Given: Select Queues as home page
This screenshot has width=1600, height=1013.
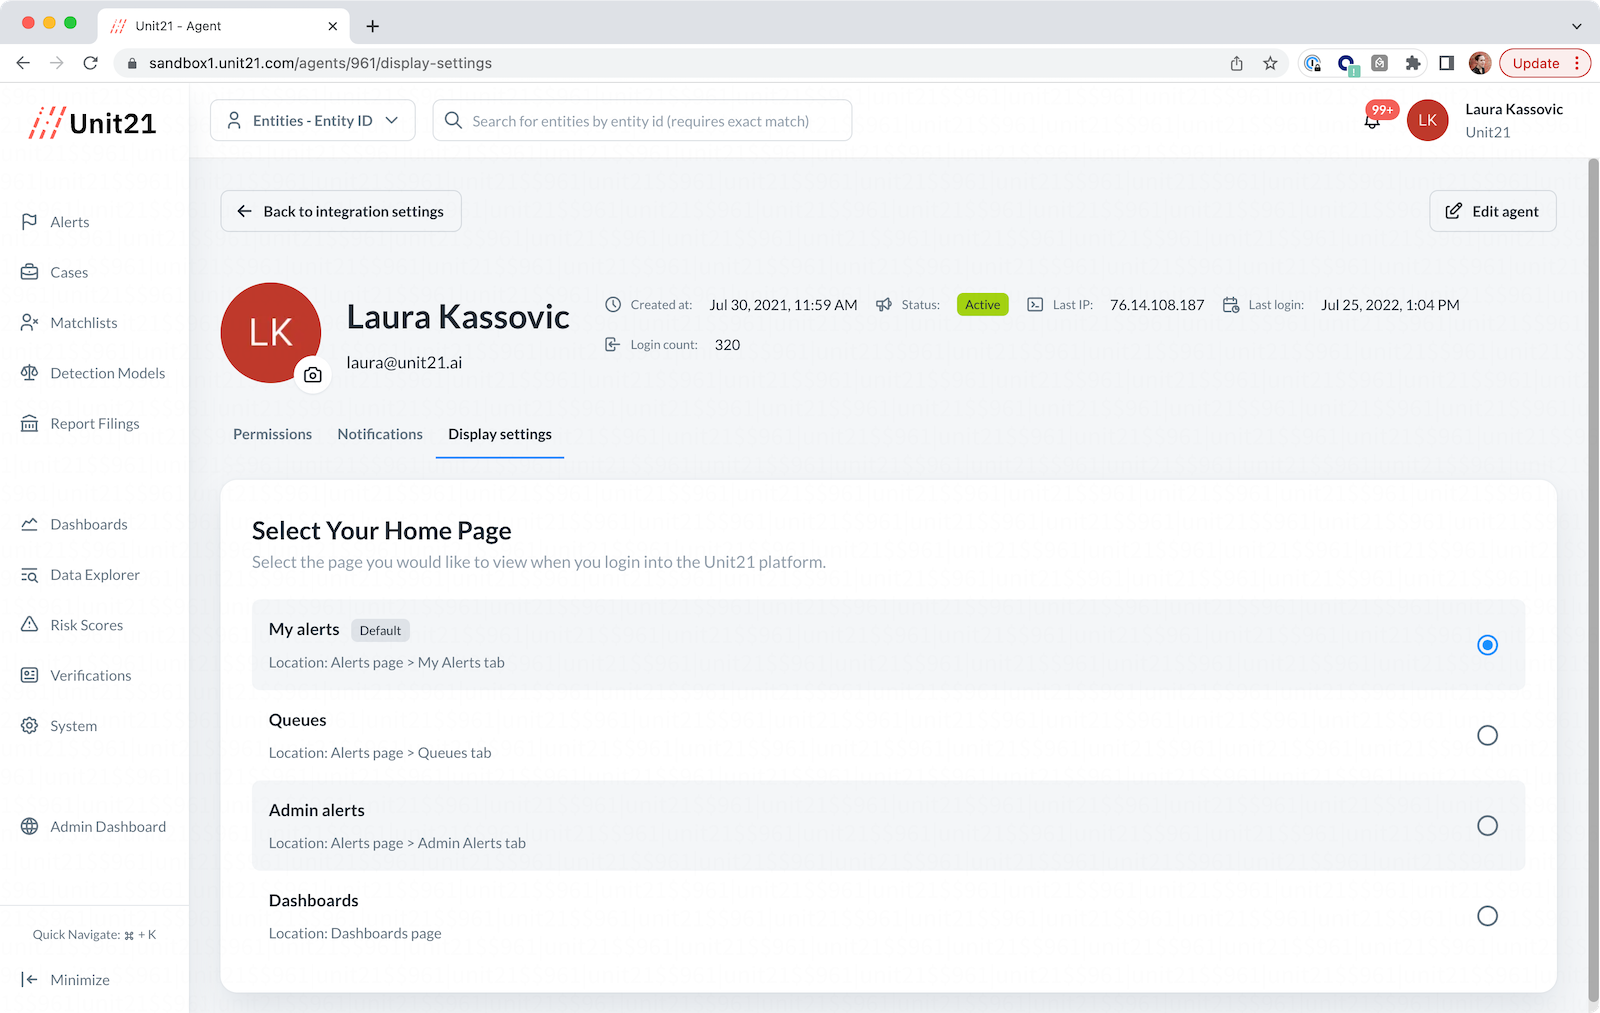Looking at the screenshot, I should 1487,735.
